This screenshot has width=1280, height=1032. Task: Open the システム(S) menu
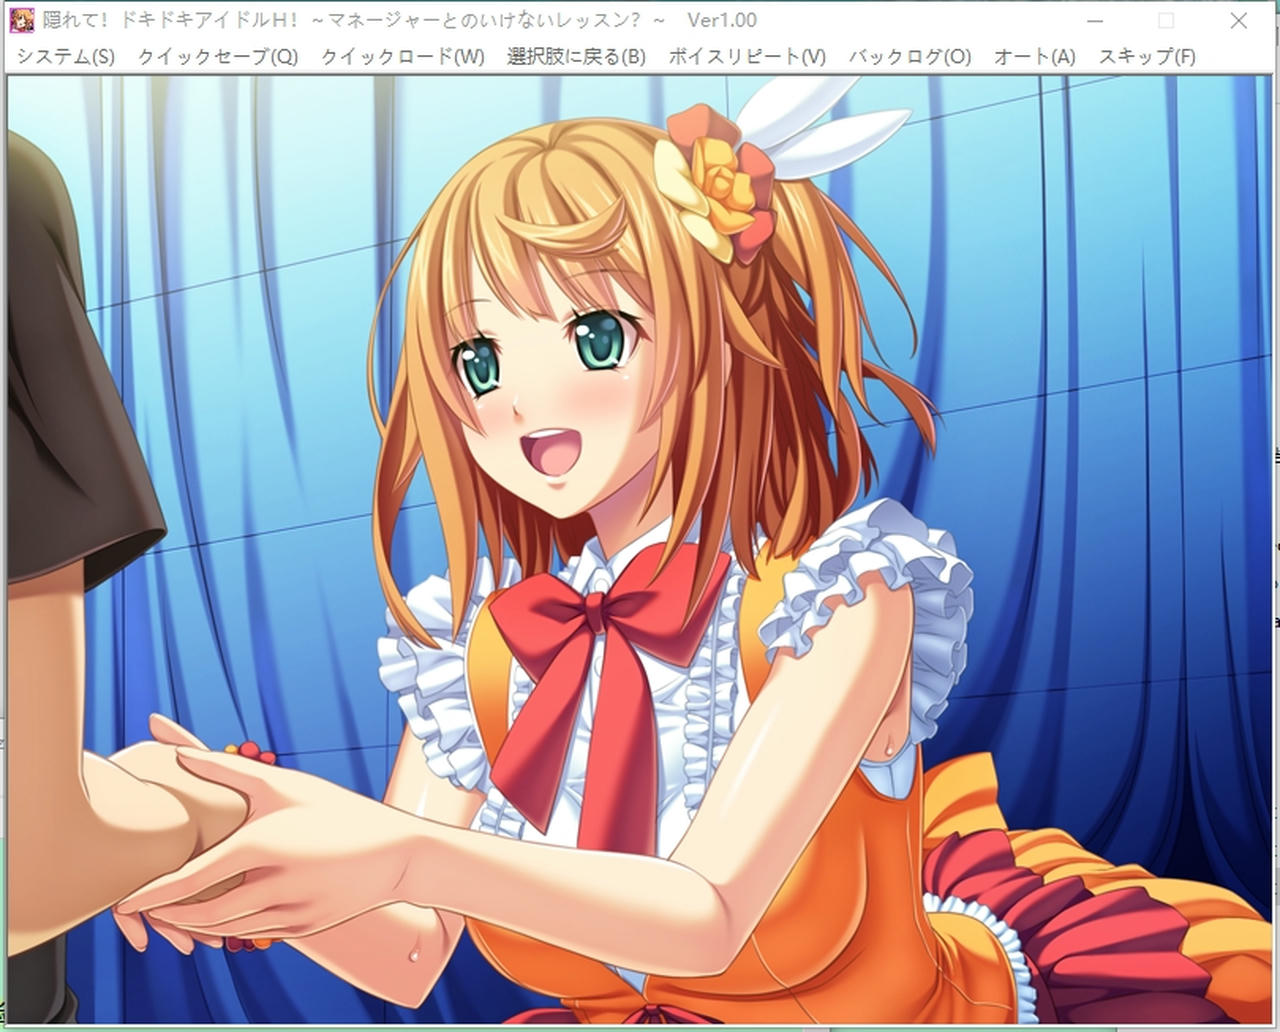[x=66, y=56]
